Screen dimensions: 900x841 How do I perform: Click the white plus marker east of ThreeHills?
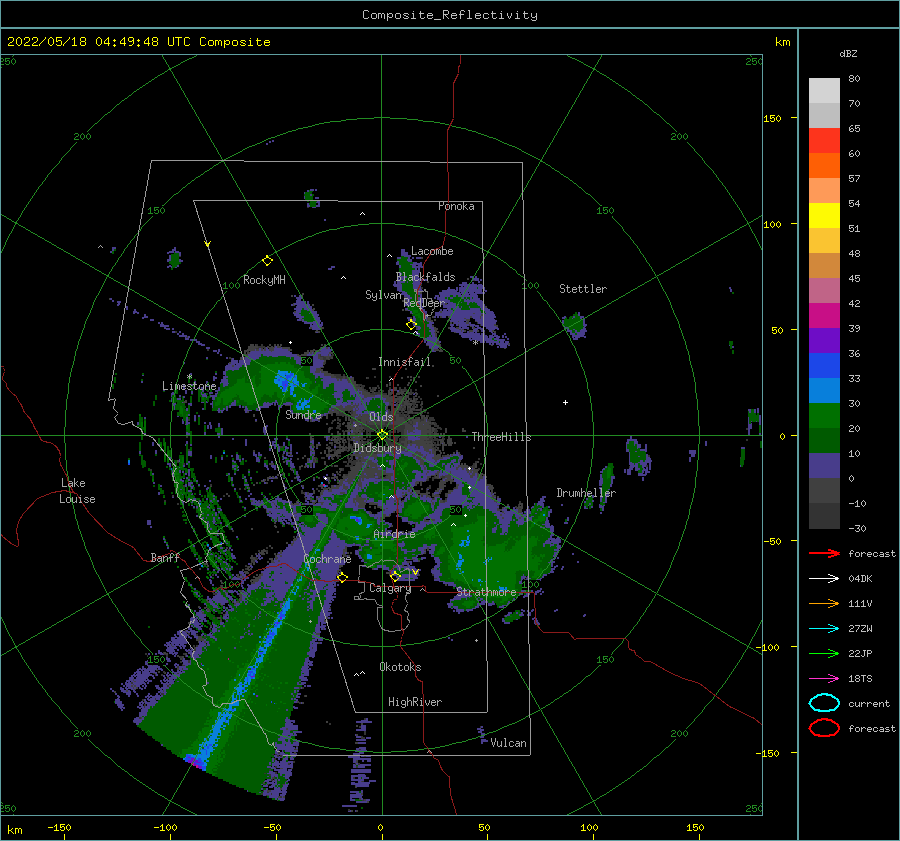point(565,402)
